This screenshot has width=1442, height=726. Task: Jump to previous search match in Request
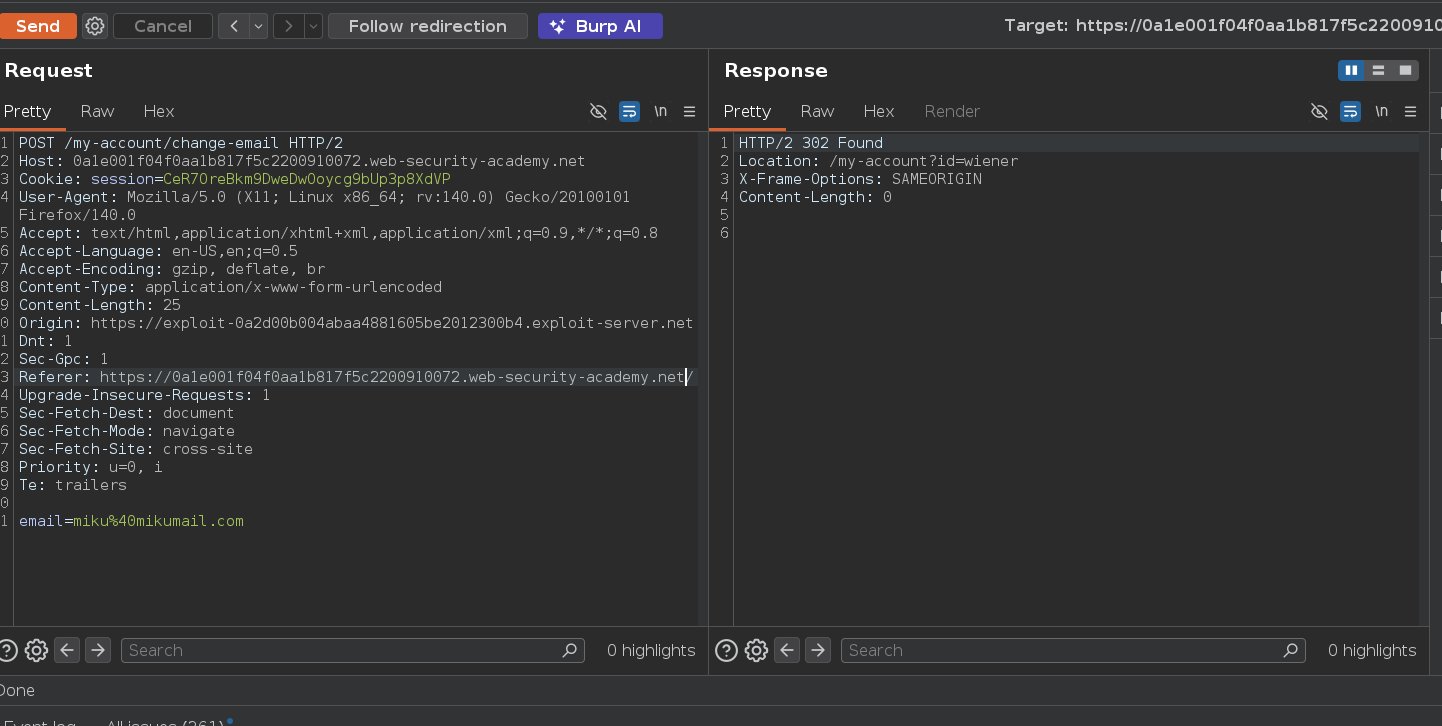click(x=67, y=650)
